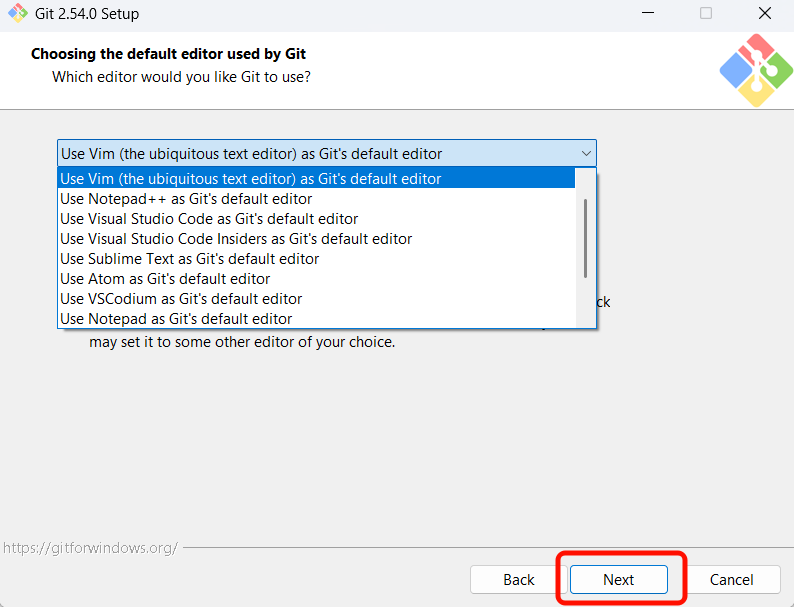Select Vim option in the dropdown list

[x=316, y=179]
